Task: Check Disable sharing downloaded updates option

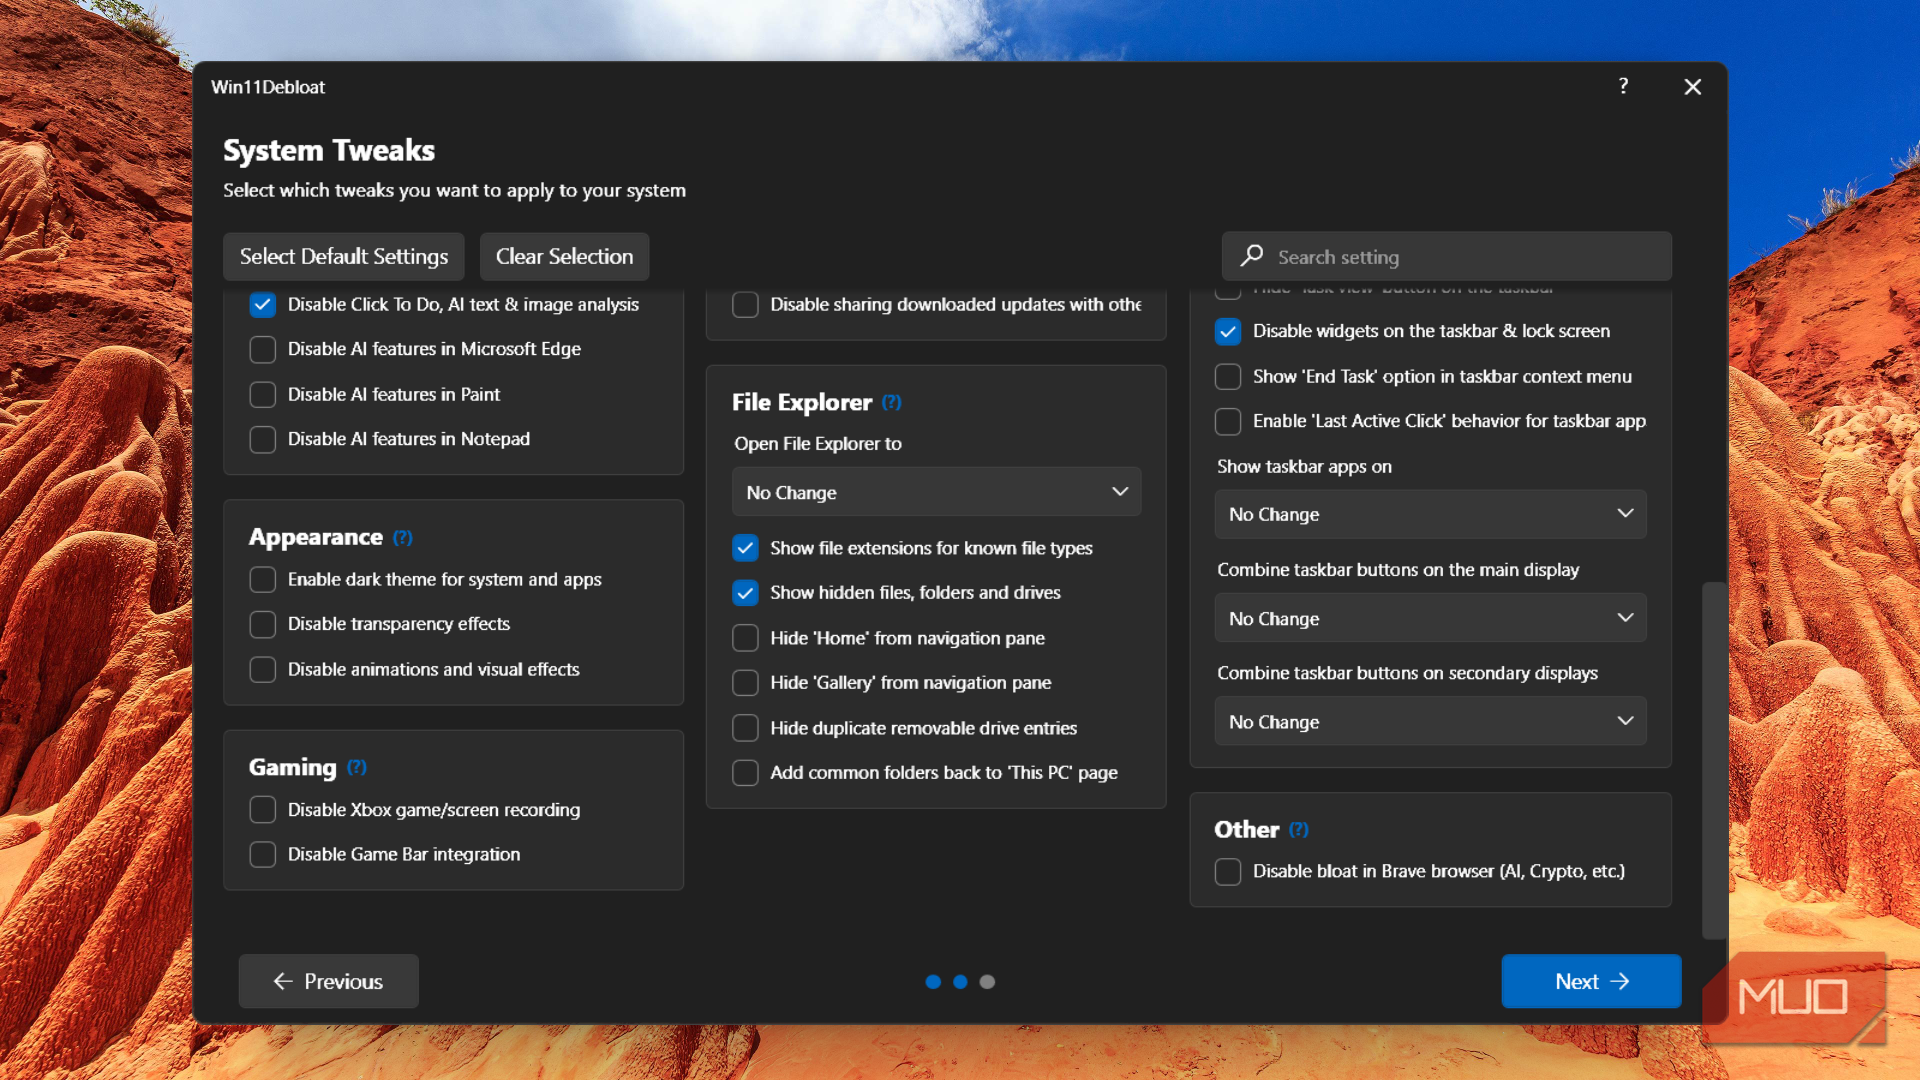Action: pos(745,305)
